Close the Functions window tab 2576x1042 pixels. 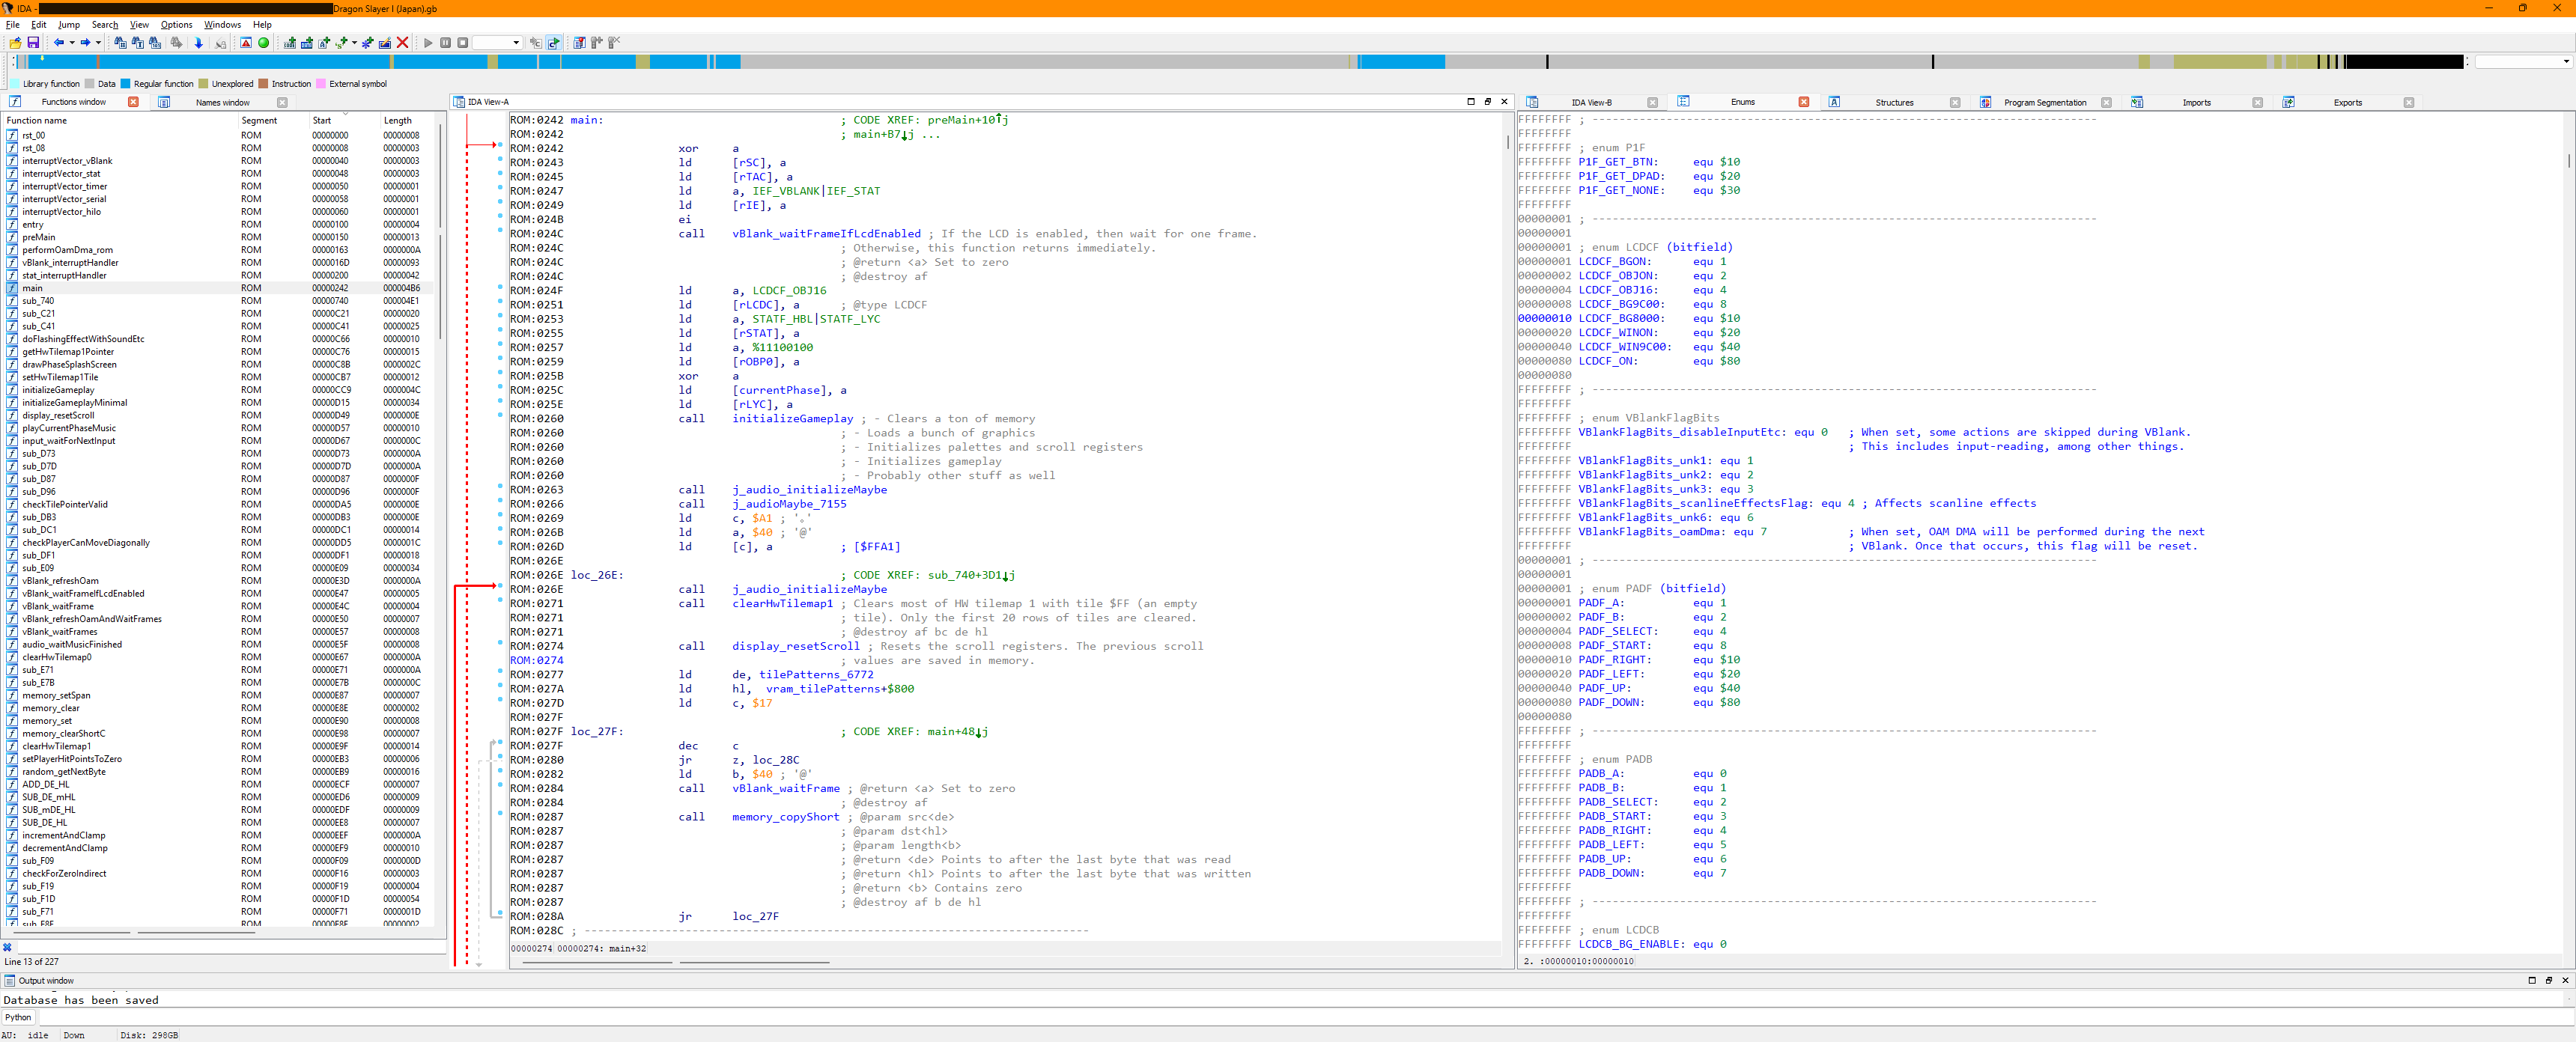pos(133,102)
